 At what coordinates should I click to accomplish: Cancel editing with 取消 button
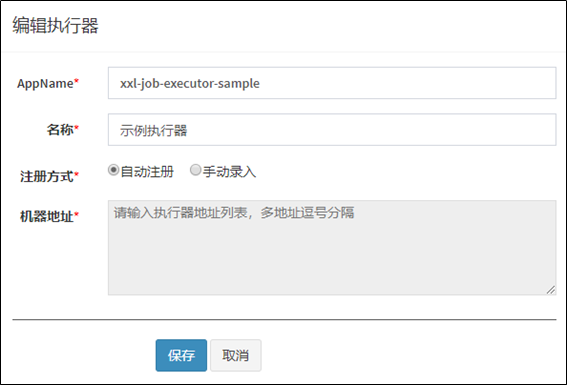coord(235,355)
